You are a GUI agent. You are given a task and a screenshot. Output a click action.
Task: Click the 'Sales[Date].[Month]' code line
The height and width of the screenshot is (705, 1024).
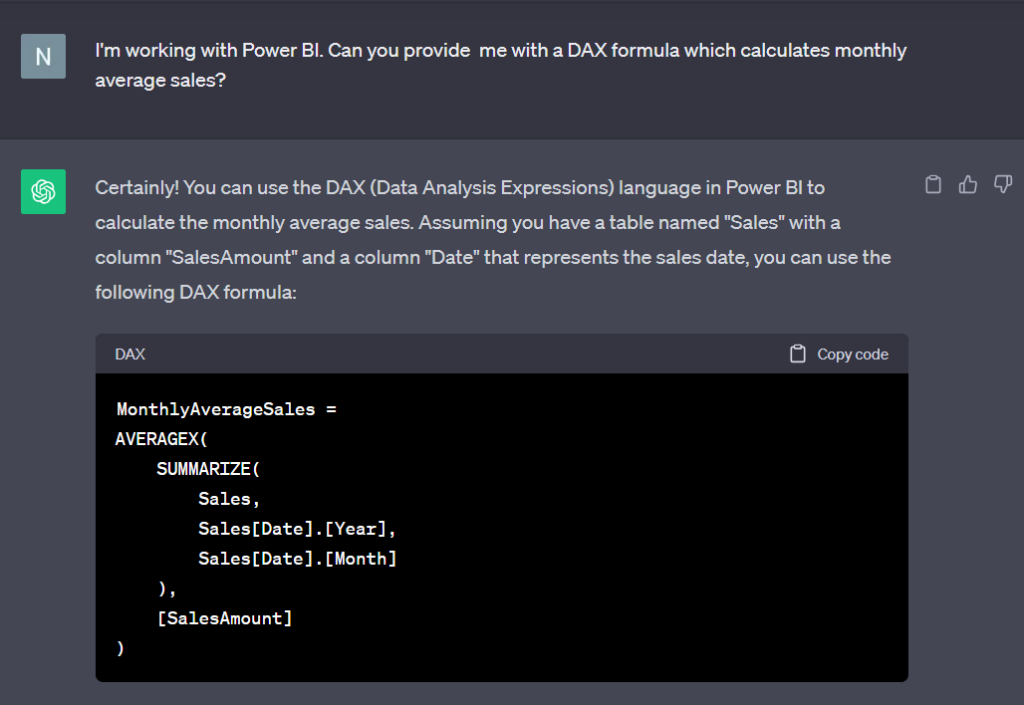pos(297,559)
